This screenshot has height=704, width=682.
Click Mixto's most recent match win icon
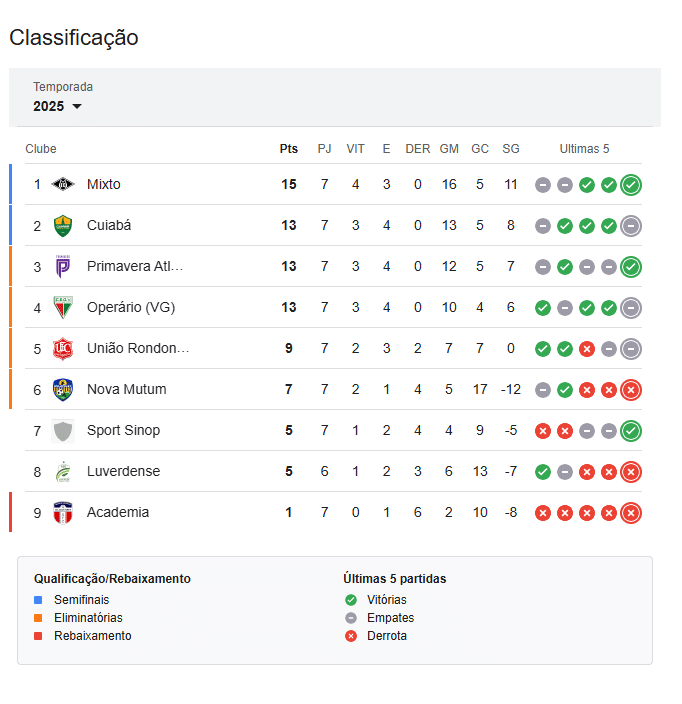[630, 184]
